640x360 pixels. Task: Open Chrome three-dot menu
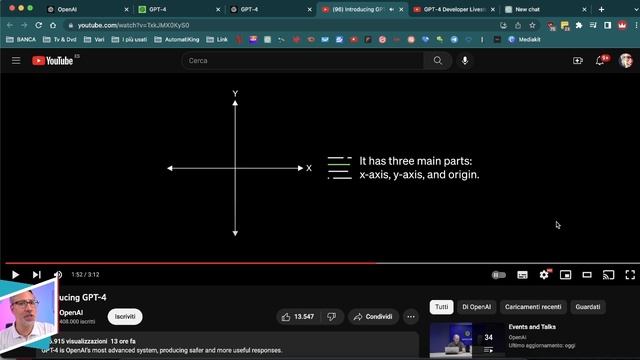point(636,25)
